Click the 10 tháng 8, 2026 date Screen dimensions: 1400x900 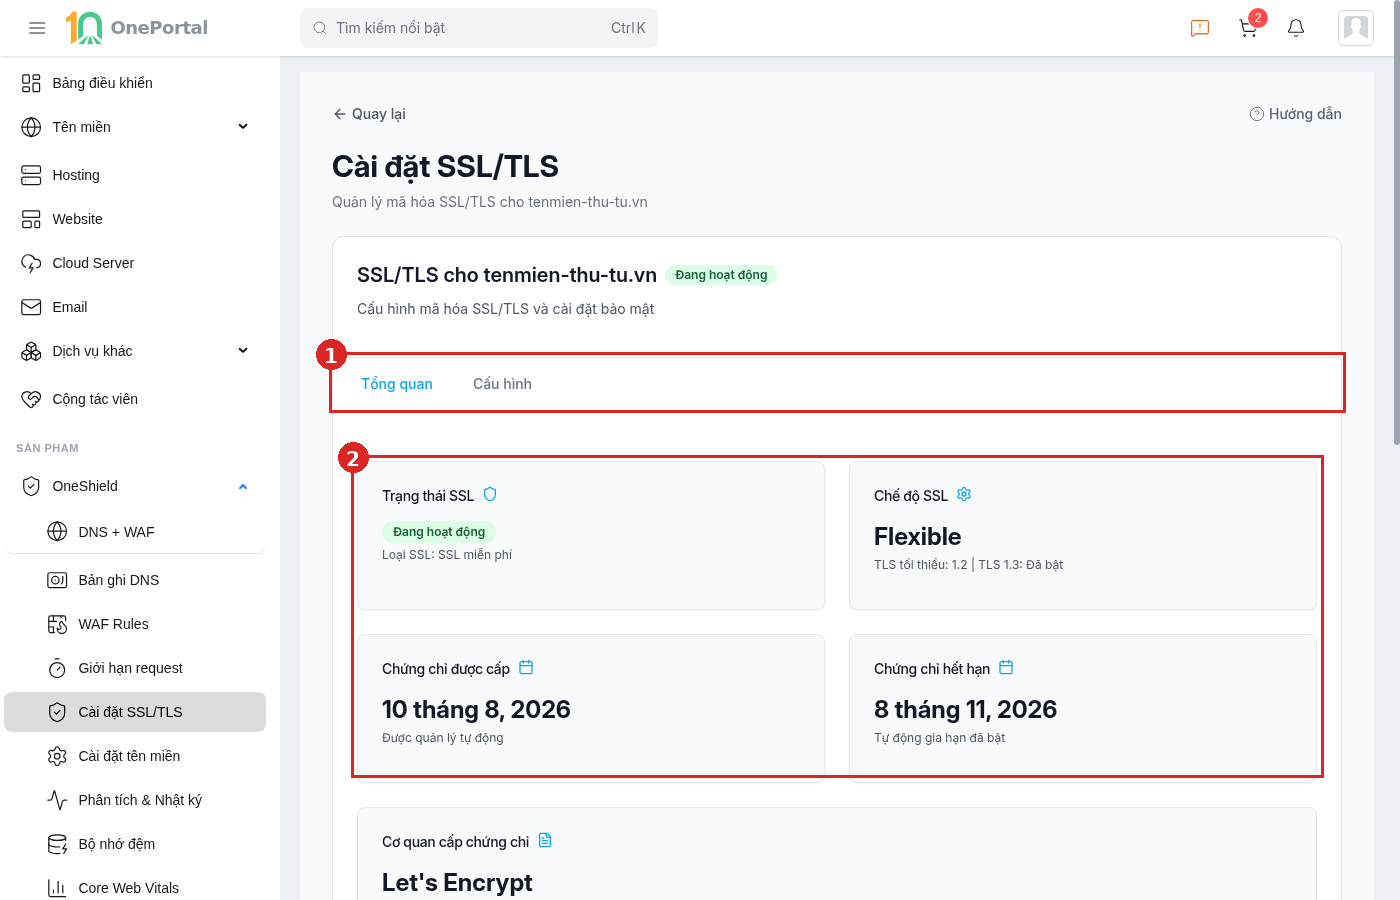pyautogui.click(x=476, y=709)
